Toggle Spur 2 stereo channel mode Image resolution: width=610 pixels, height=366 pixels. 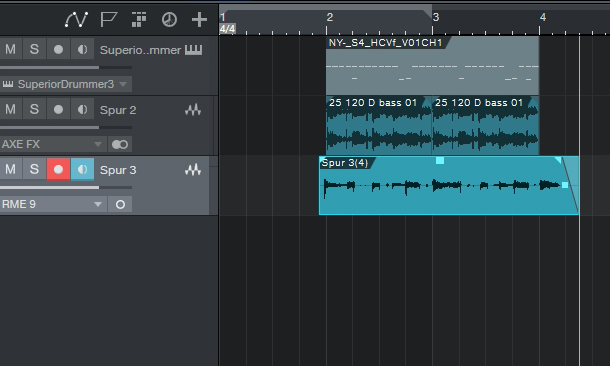coord(120,144)
